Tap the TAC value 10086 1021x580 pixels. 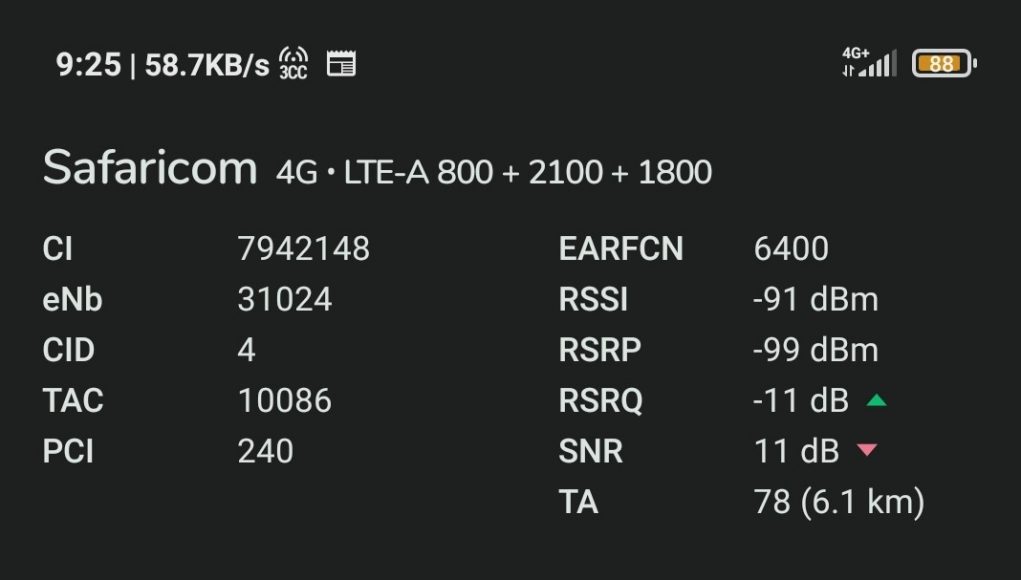(285, 400)
